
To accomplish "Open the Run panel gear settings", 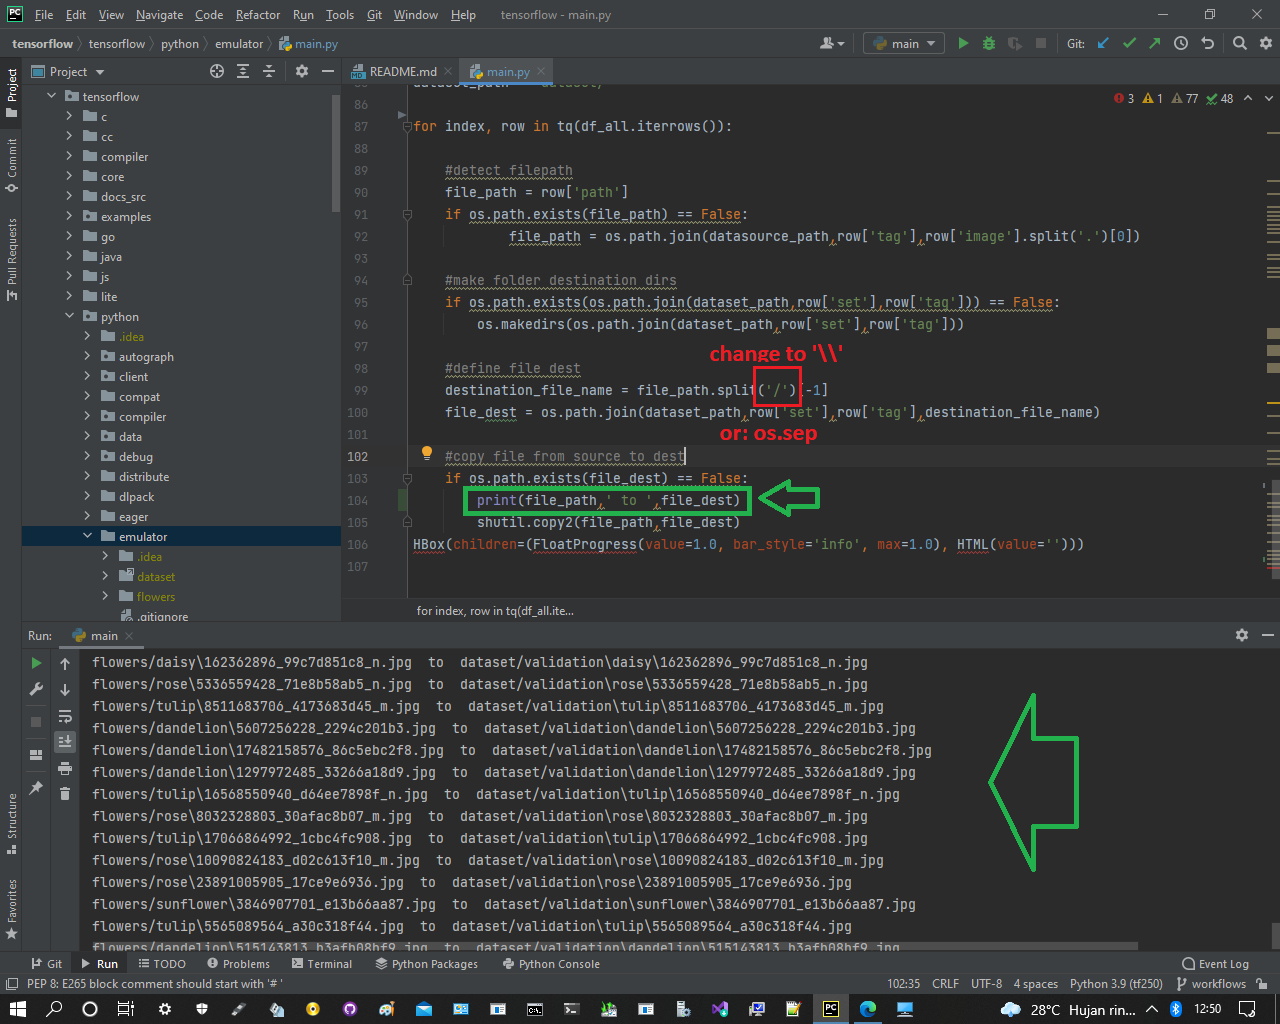I will tap(1242, 635).
